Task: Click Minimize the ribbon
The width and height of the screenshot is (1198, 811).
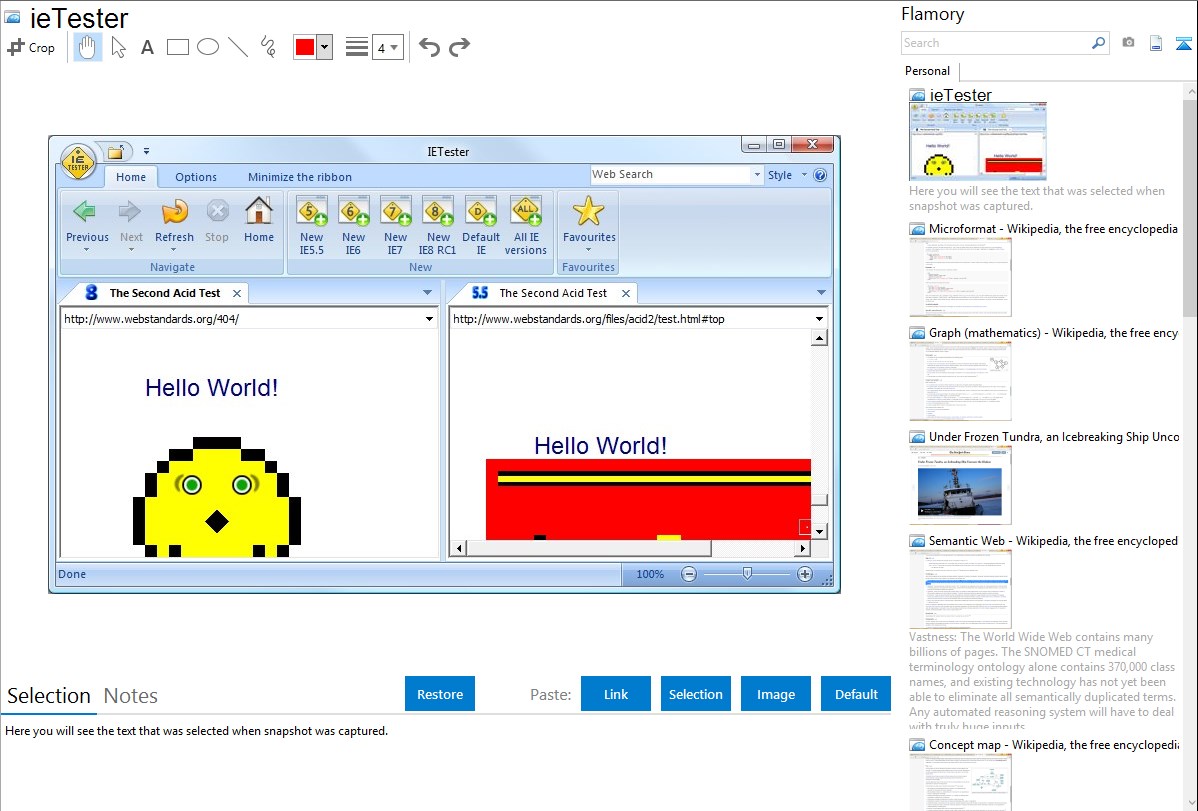Action: point(300,177)
